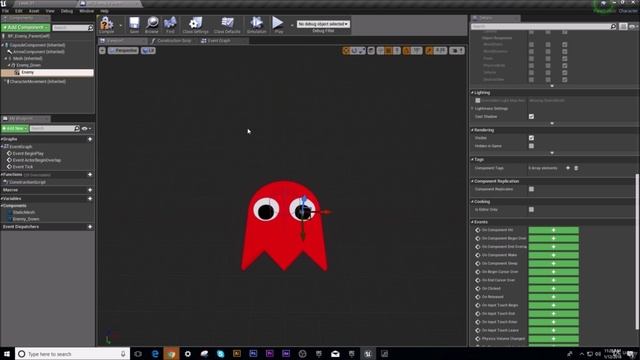The width and height of the screenshot is (640, 360).
Task: Click the Lit view mode button
Action: coord(148,51)
